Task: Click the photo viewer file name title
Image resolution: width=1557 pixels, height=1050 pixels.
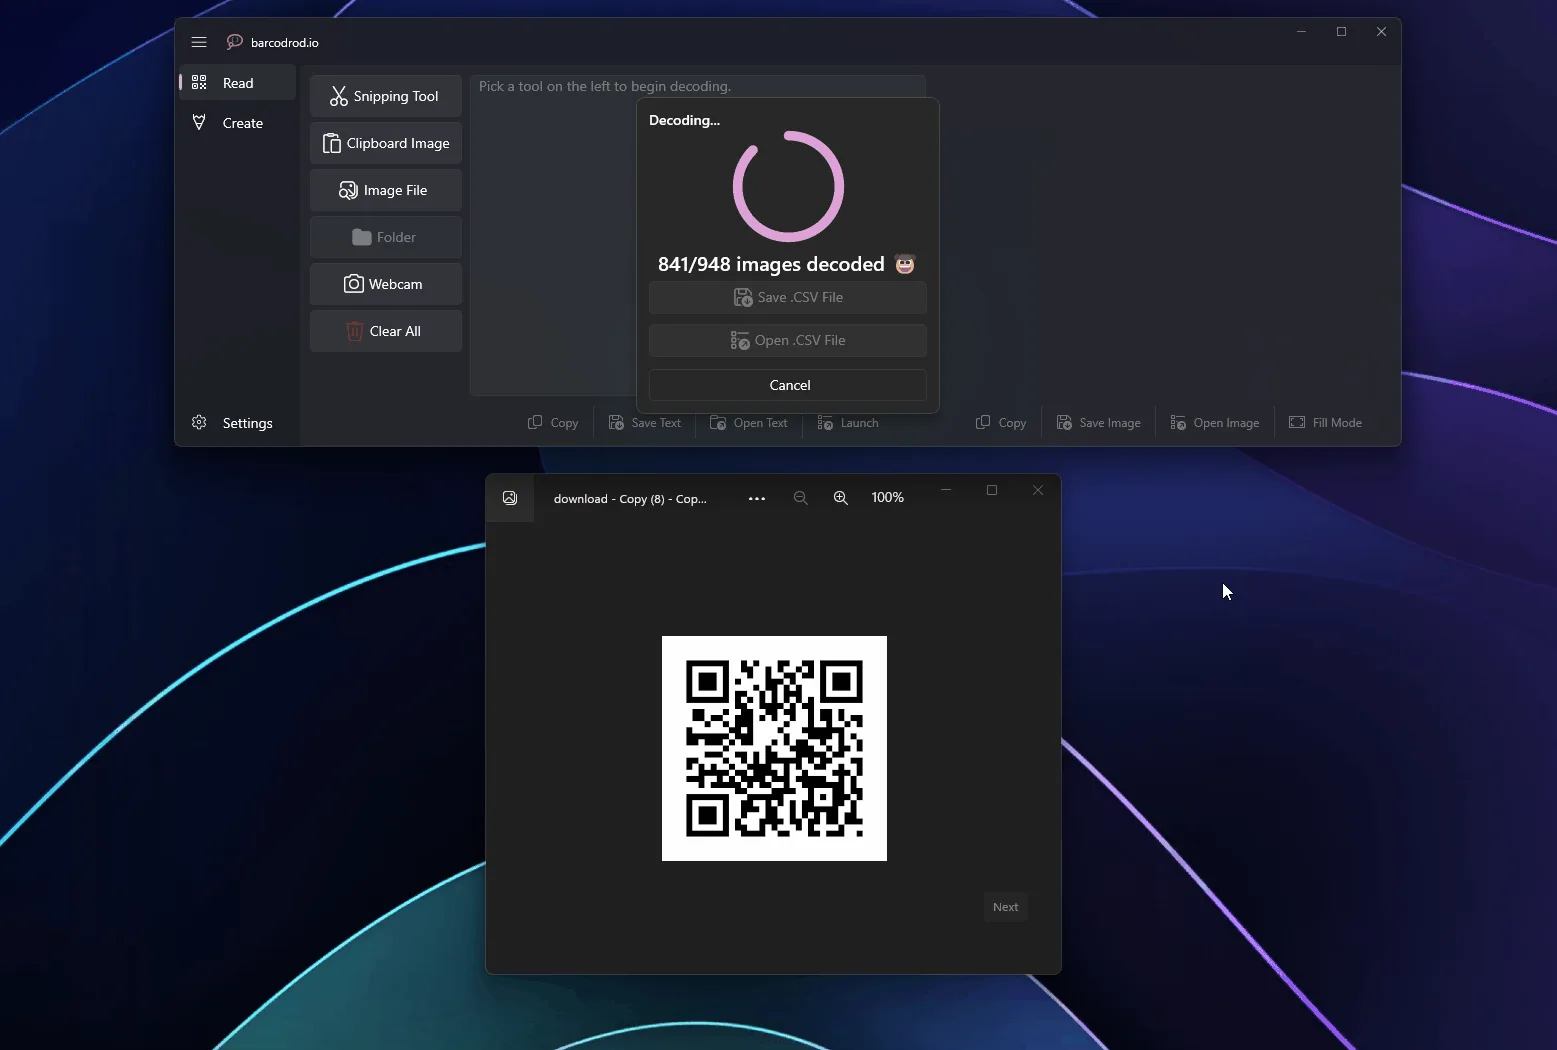Action: pyautogui.click(x=630, y=498)
